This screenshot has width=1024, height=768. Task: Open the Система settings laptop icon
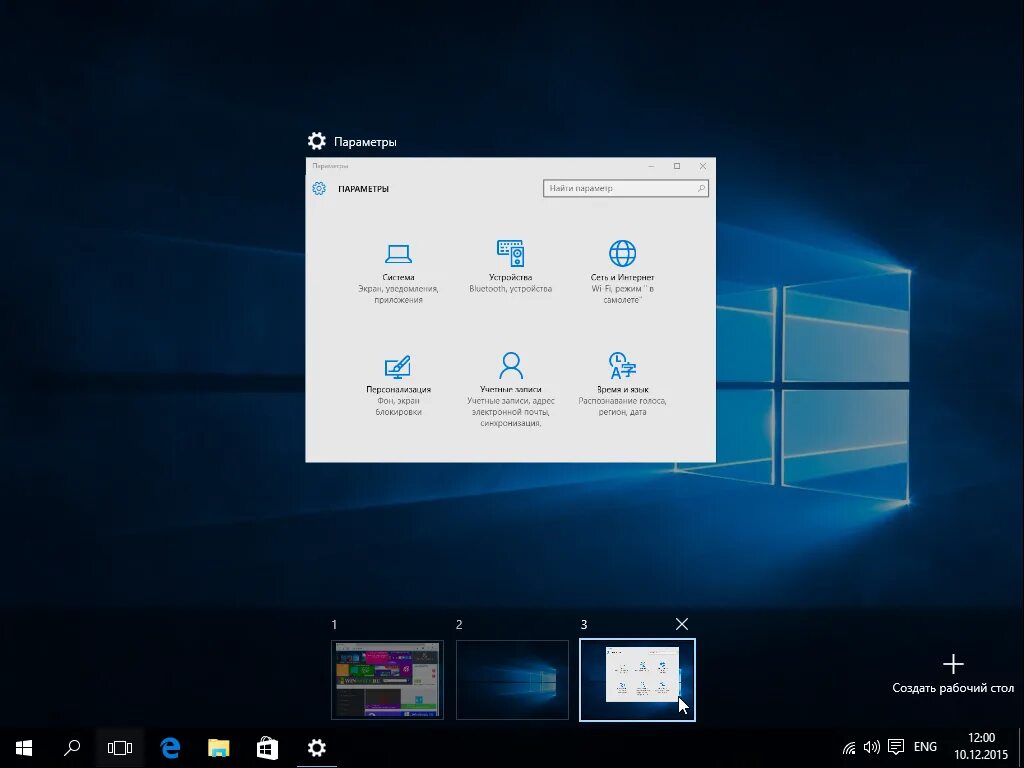click(x=398, y=253)
